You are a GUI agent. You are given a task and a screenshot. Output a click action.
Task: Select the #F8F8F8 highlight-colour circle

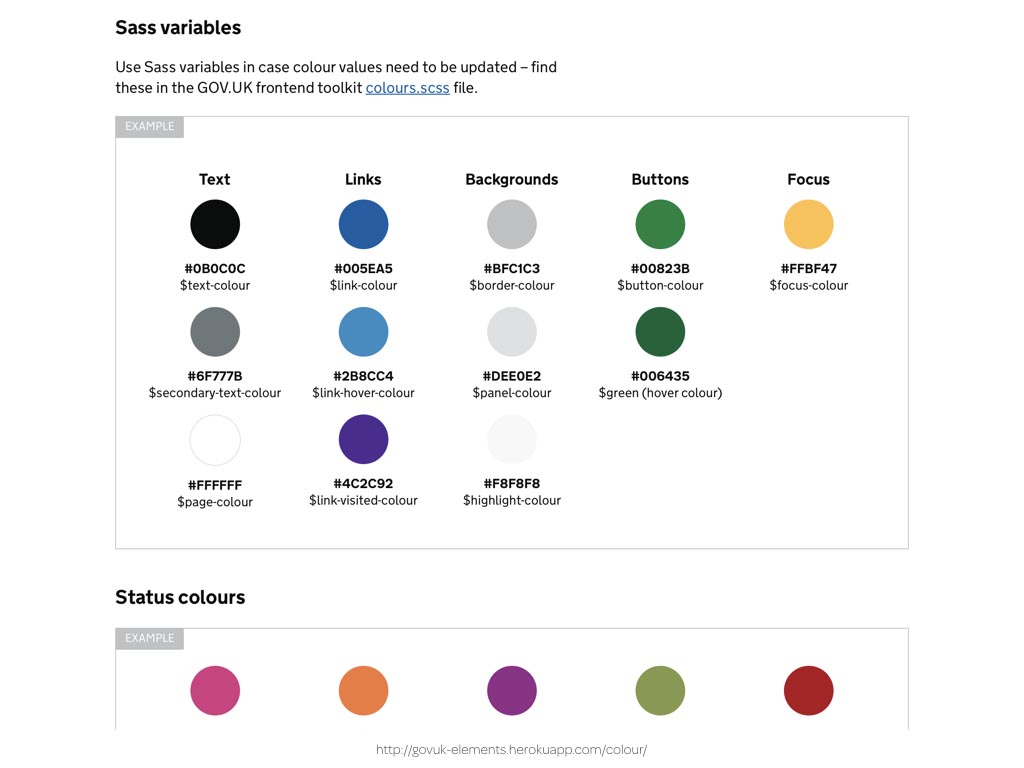point(511,440)
